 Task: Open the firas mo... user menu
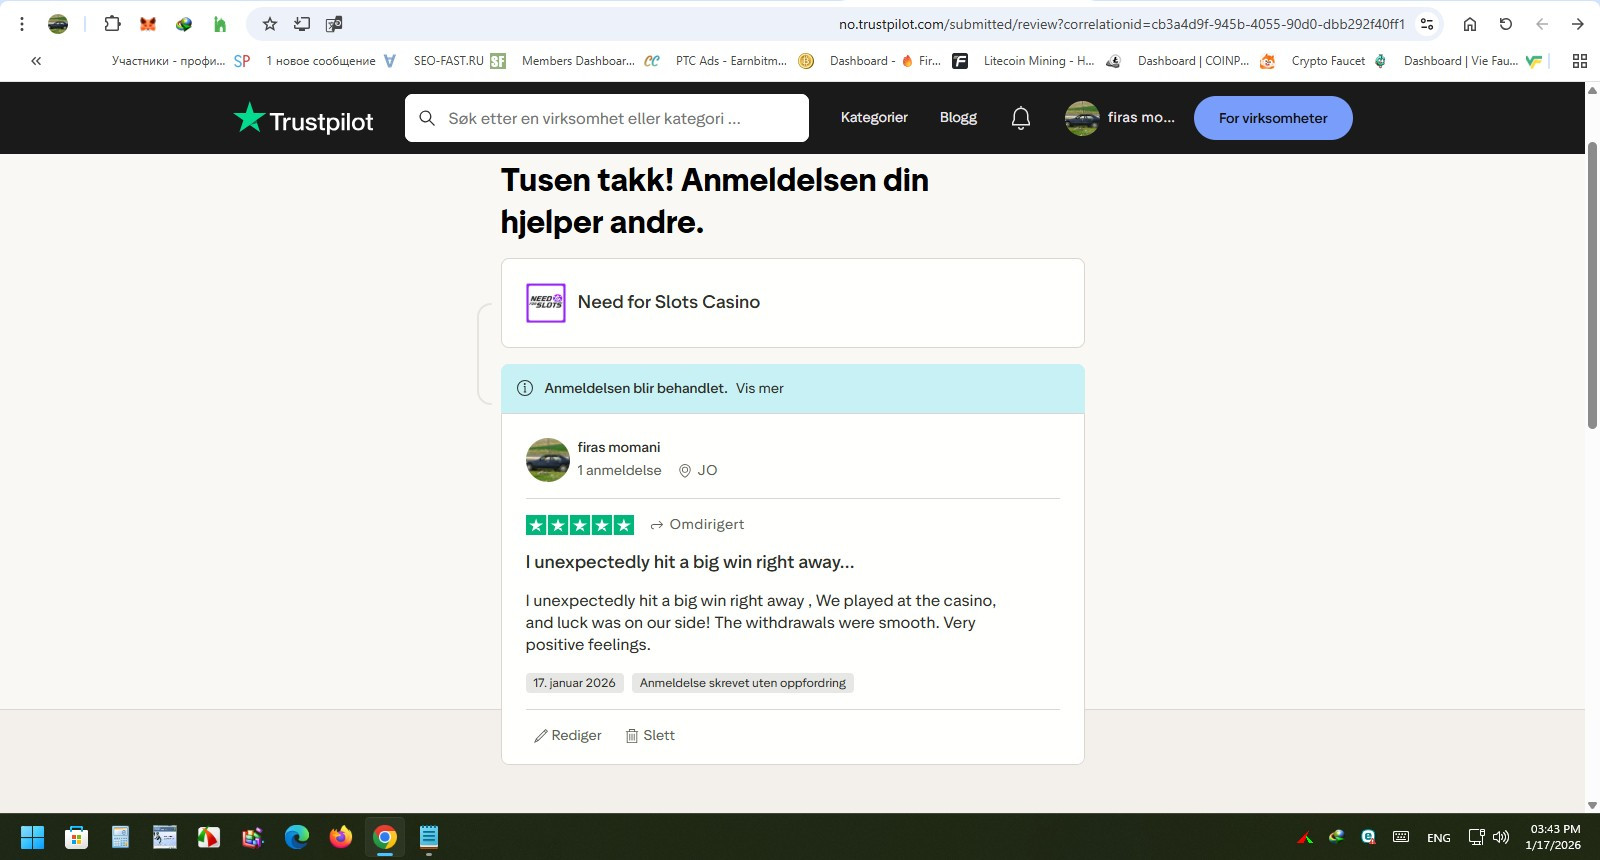(1120, 118)
